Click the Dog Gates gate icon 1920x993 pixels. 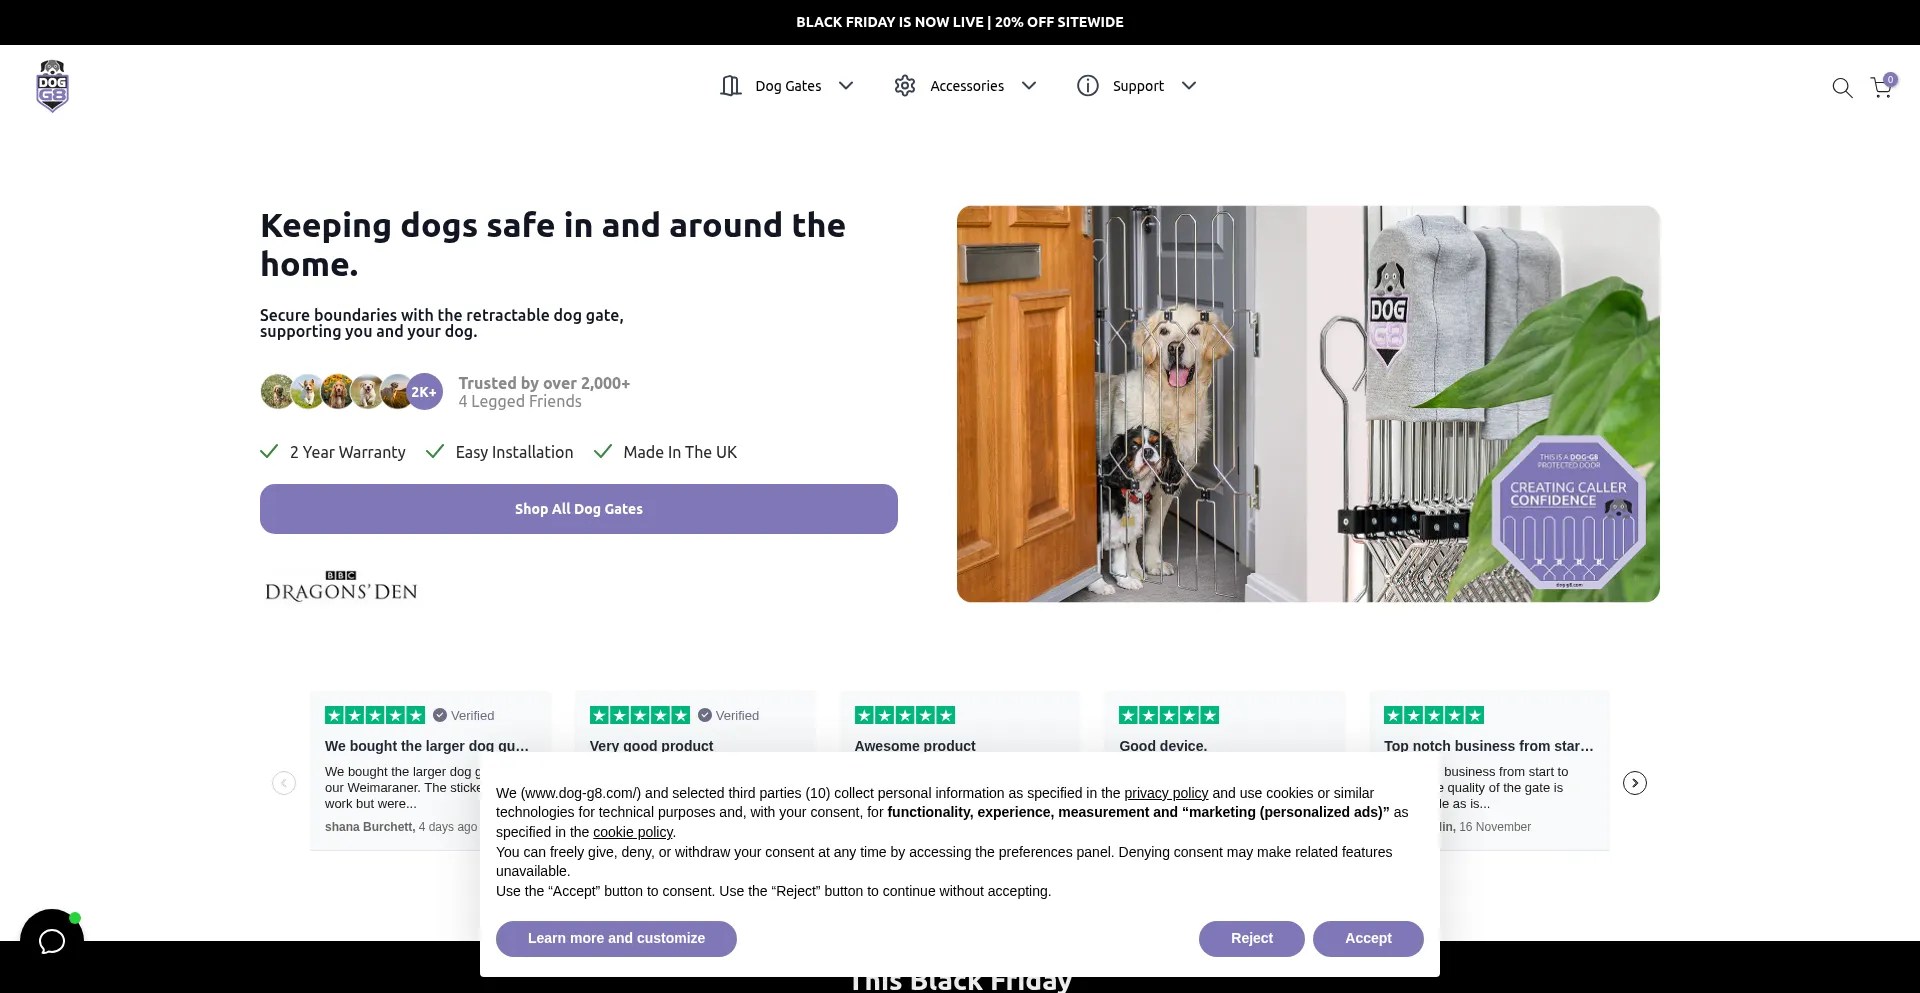point(731,86)
